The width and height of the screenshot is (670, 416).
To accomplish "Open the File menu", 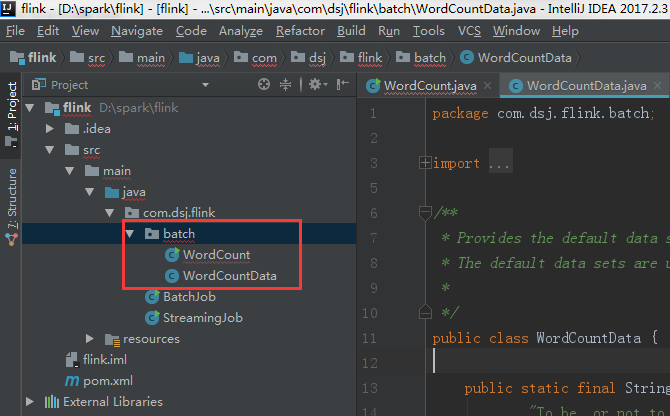I will coord(15,31).
